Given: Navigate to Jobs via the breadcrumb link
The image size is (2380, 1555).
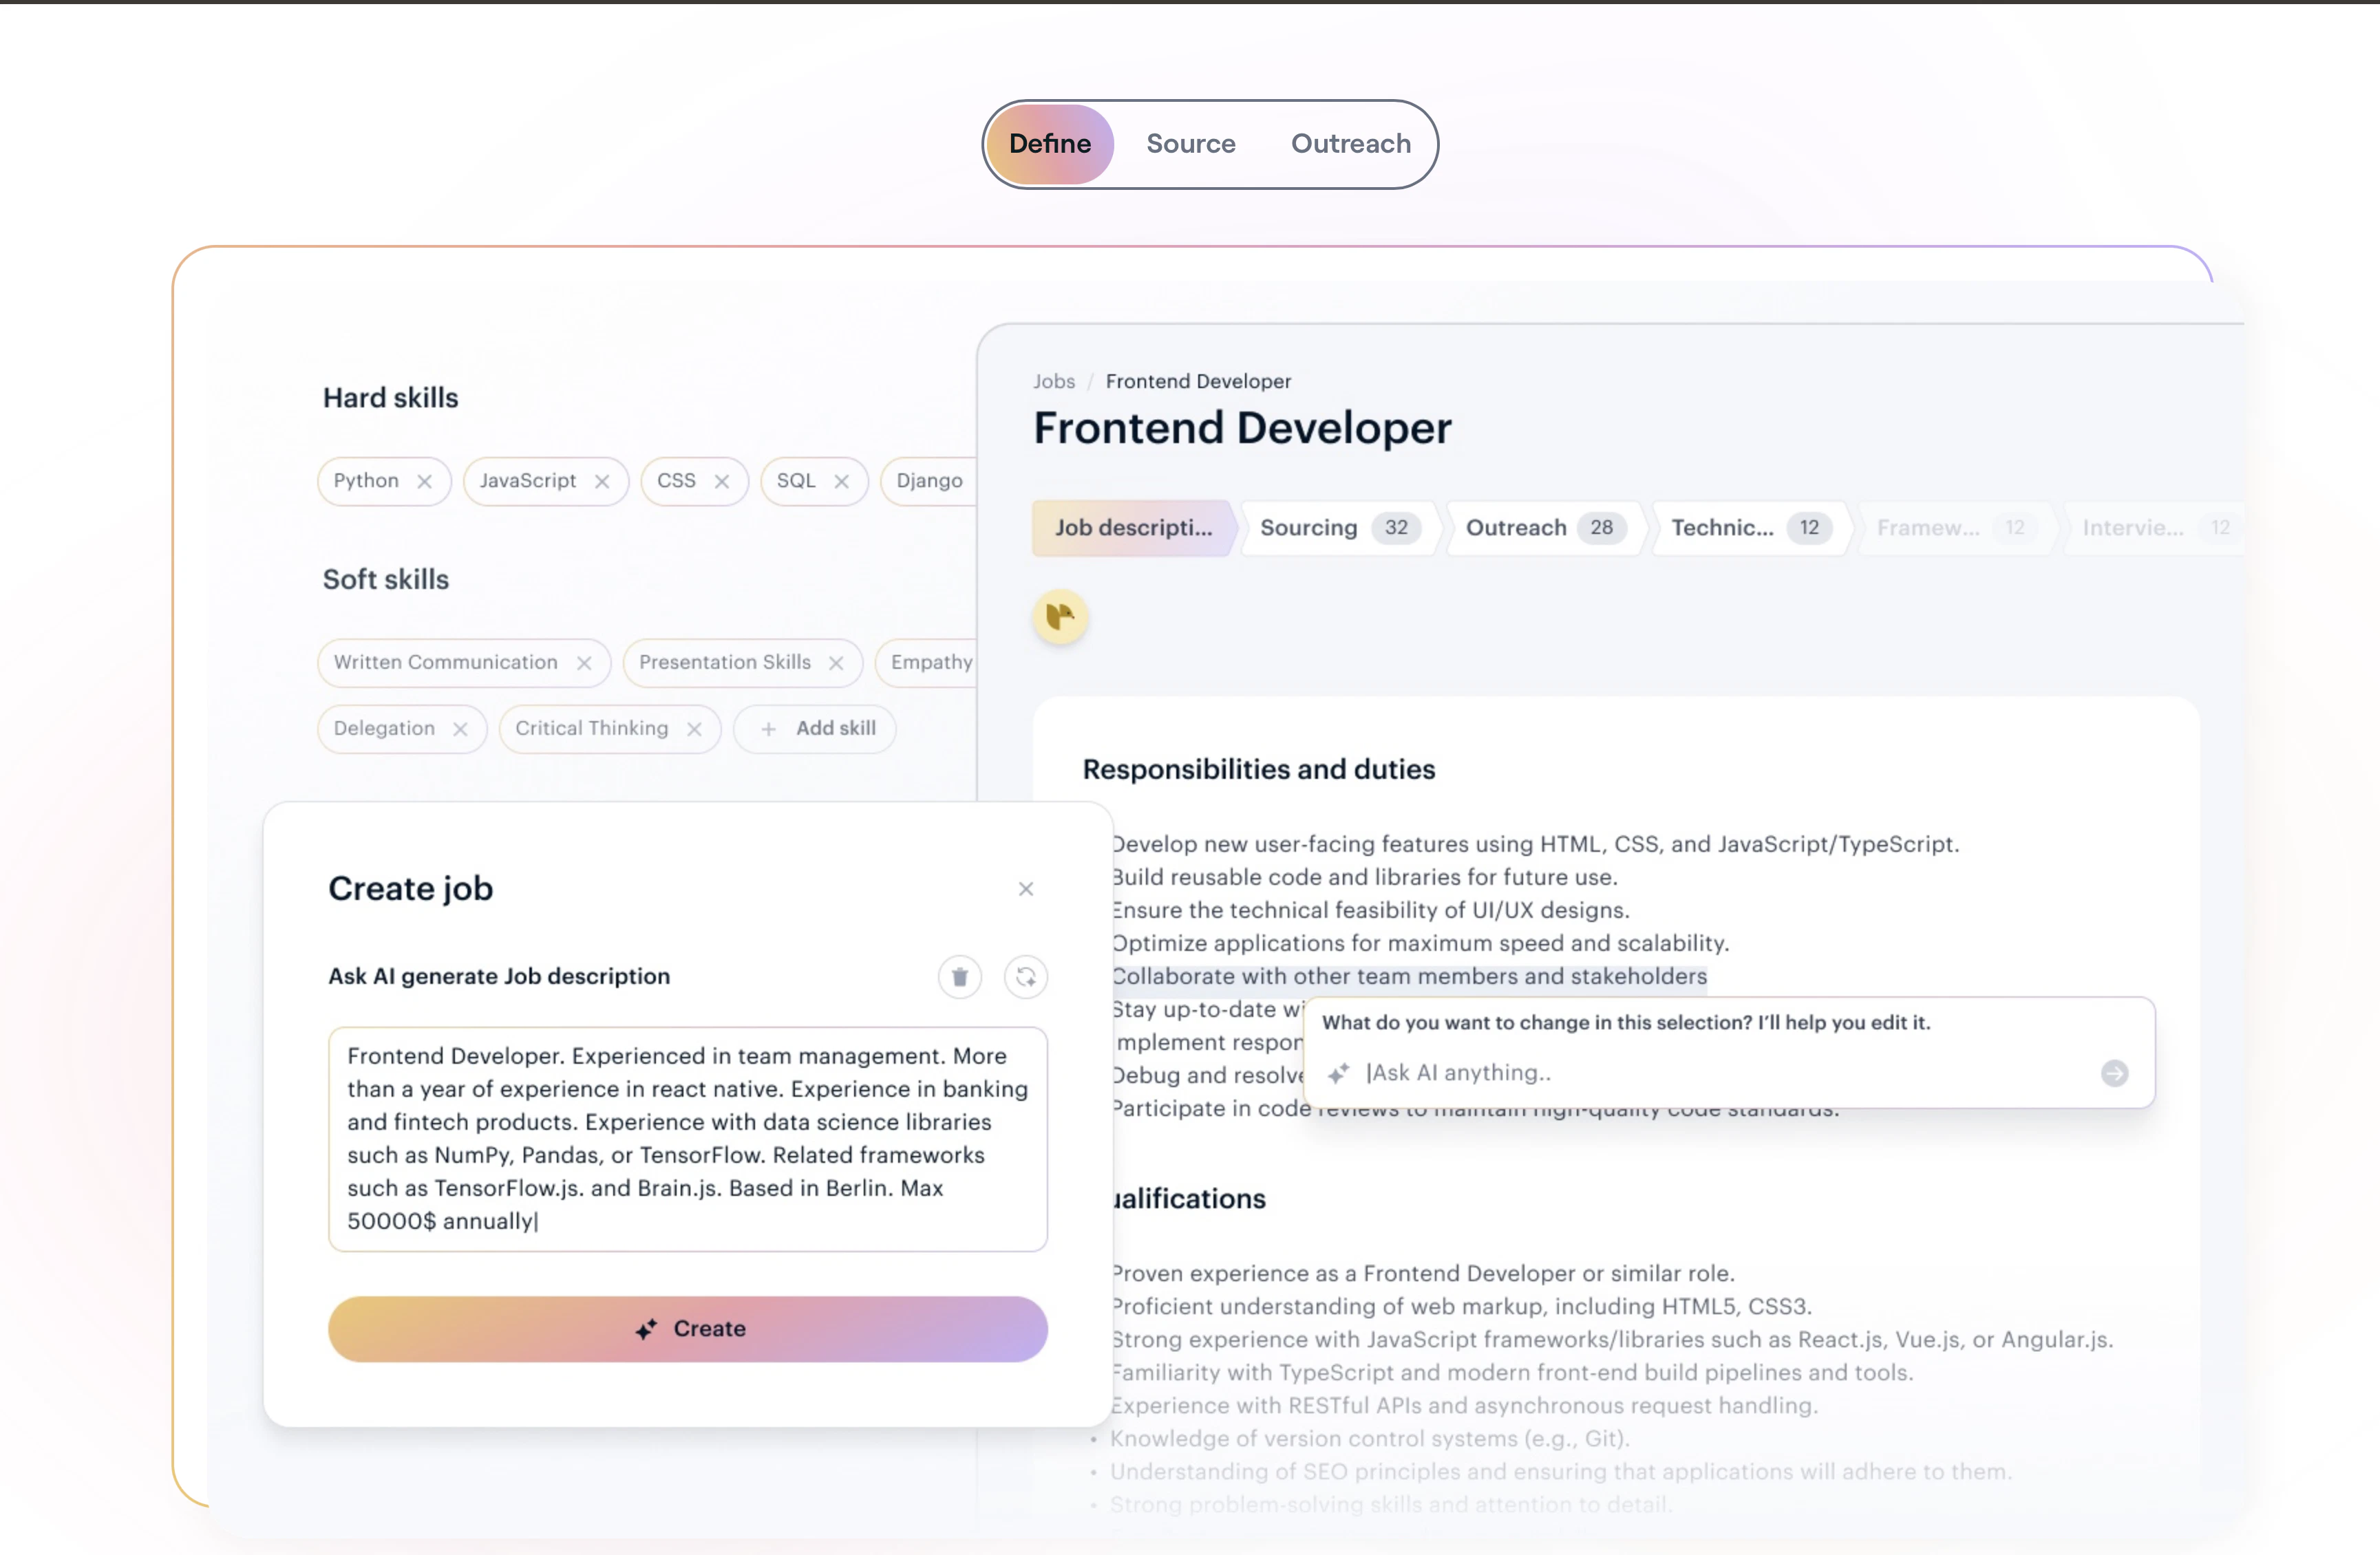Looking at the screenshot, I should [1054, 381].
